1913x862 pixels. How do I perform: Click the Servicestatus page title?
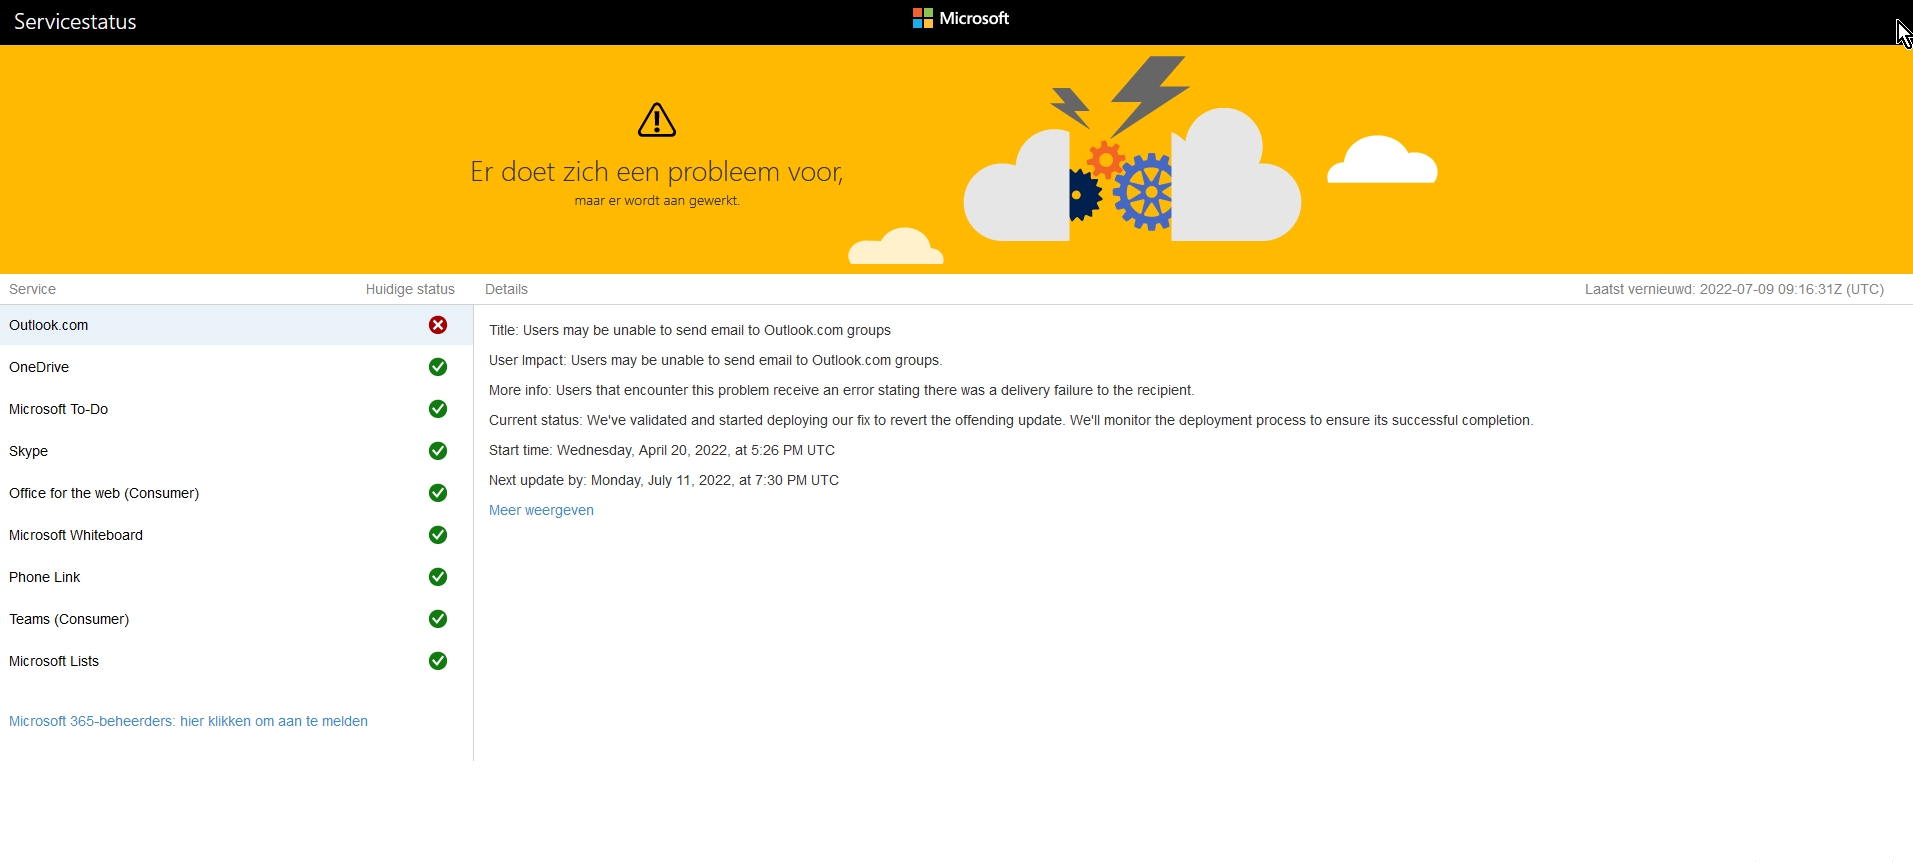[75, 22]
